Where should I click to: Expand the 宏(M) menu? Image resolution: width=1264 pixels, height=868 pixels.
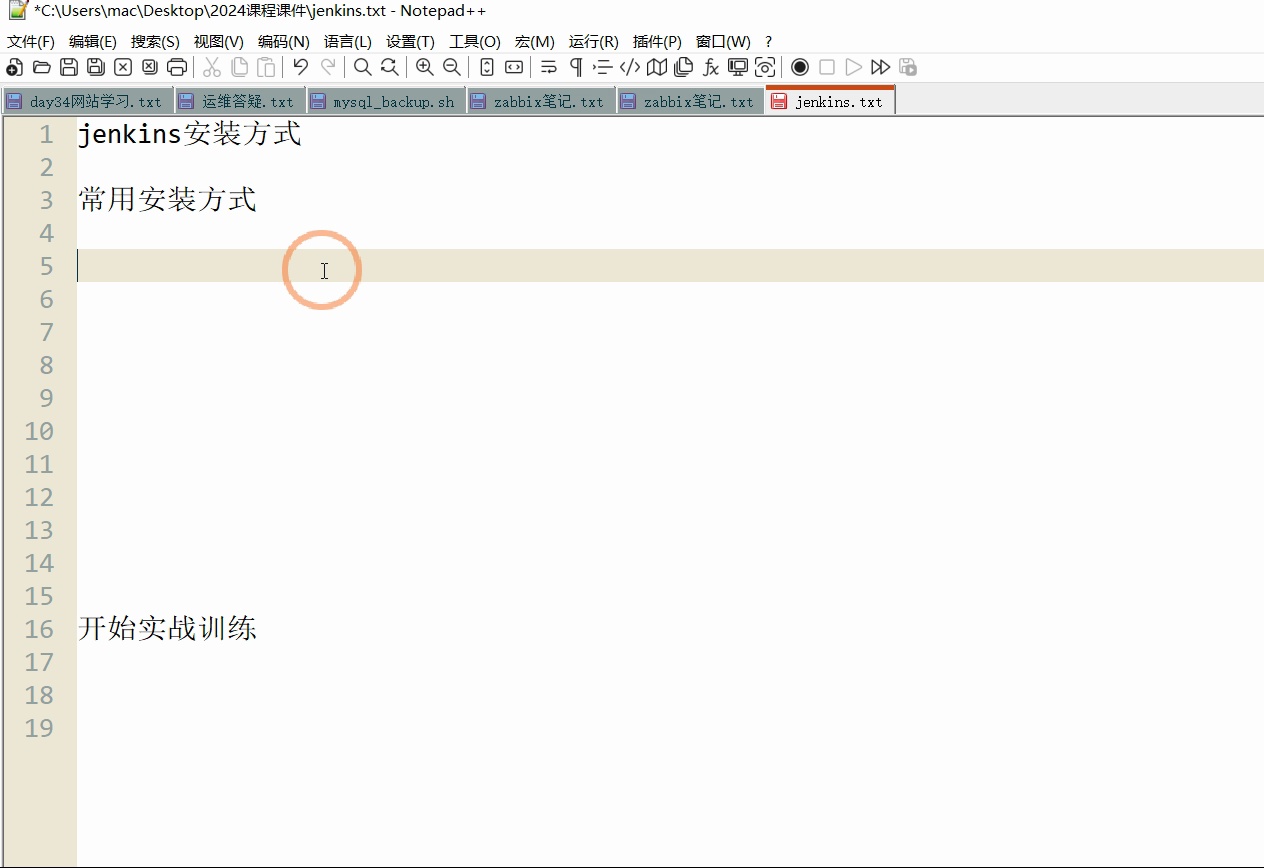pos(534,41)
